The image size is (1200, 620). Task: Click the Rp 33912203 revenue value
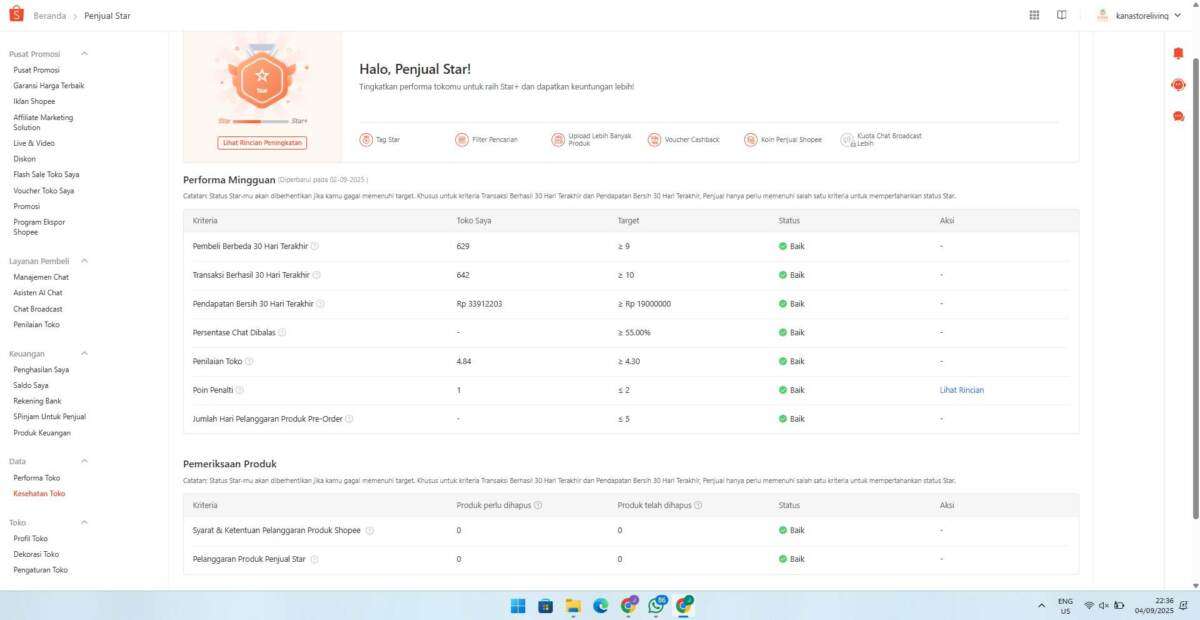tap(480, 304)
